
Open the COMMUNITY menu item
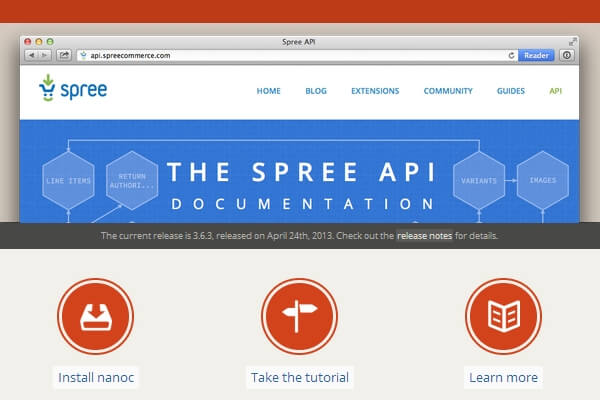(448, 91)
